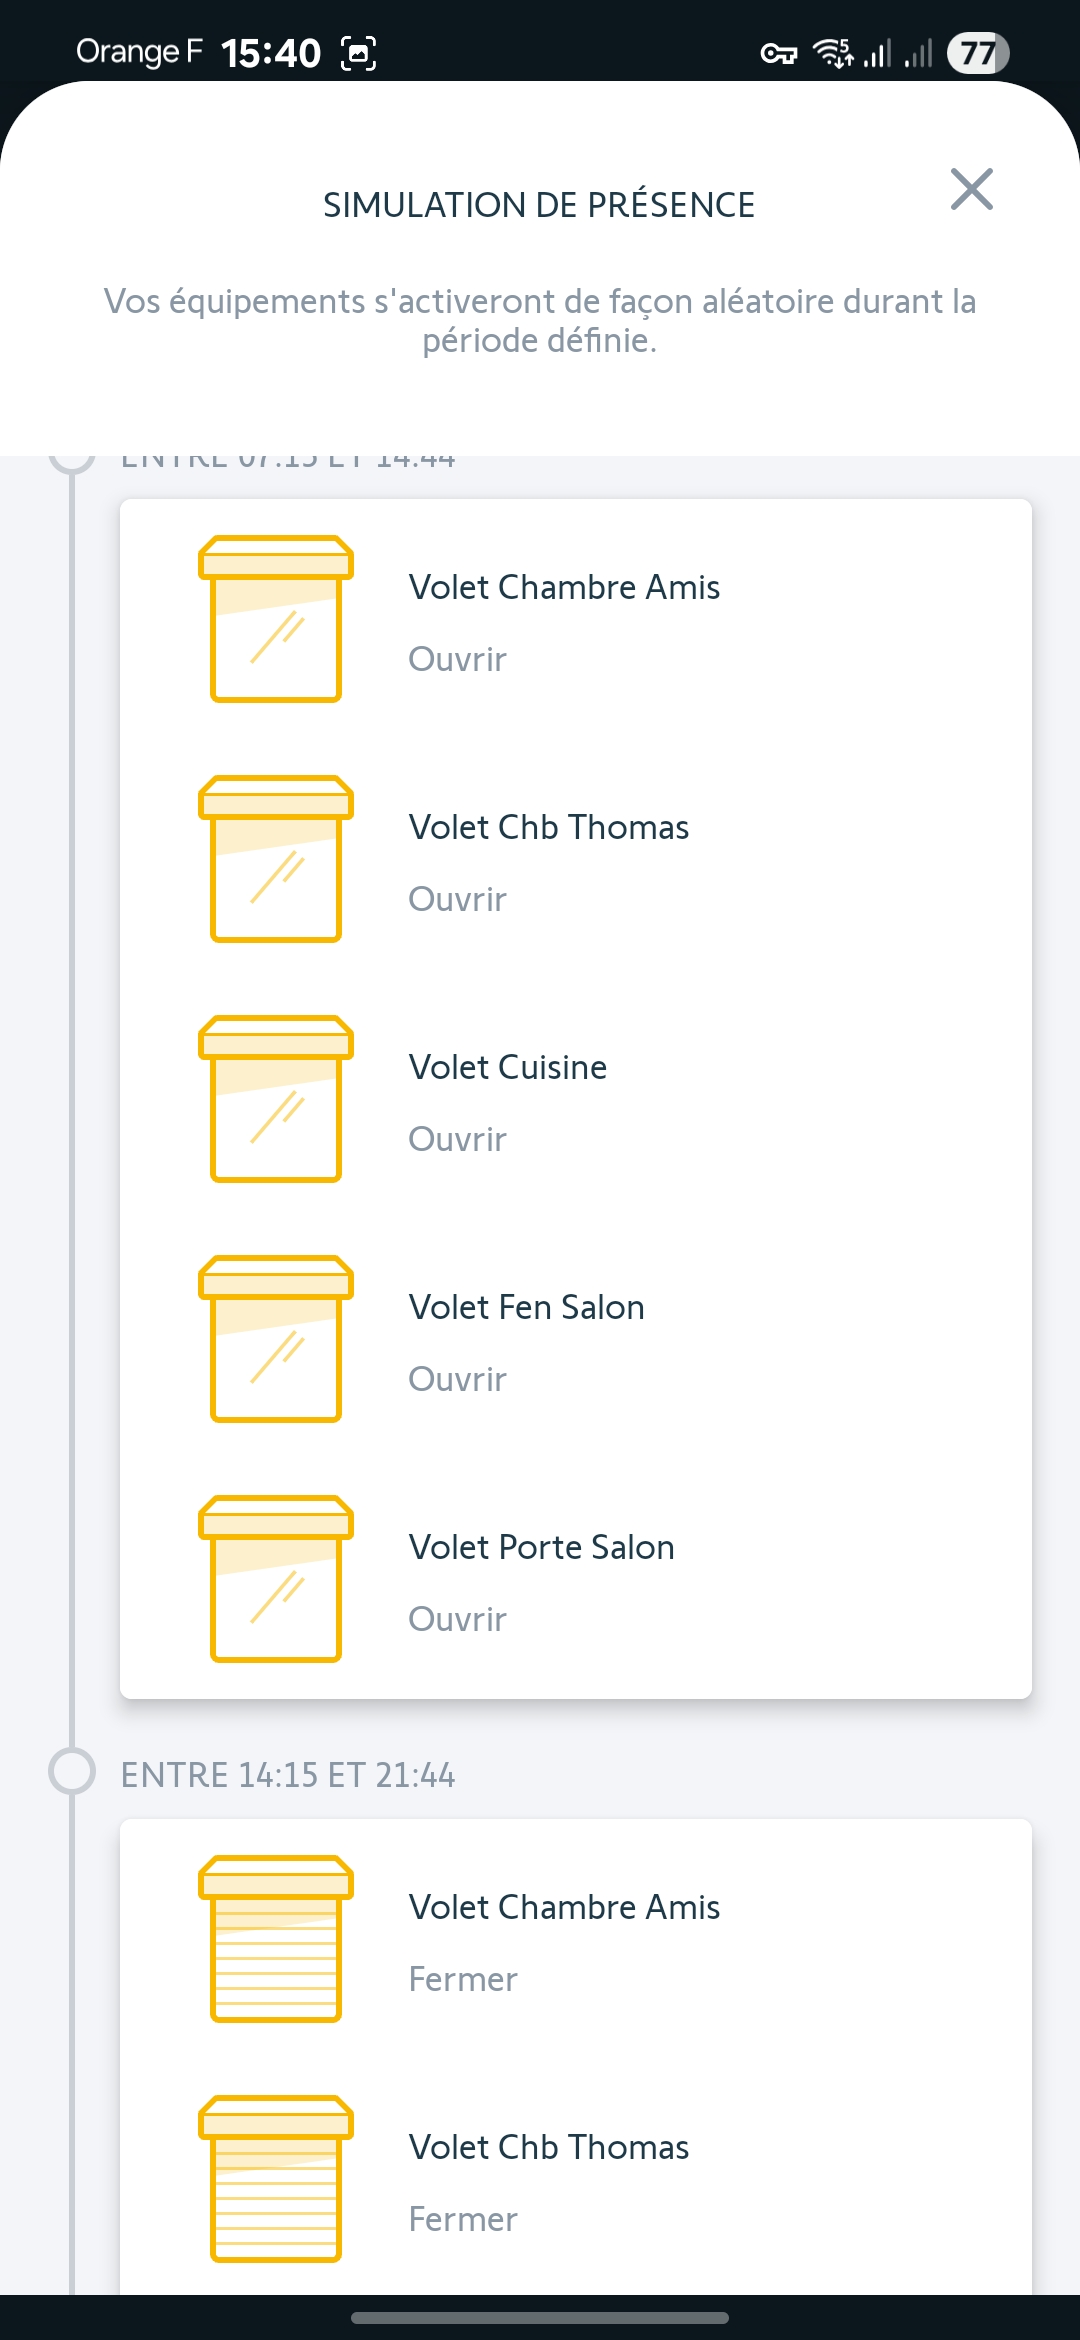Image resolution: width=1080 pixels, height=2340 pixels.
Task: Tap the Fermer action under Volet Chambre Amis
Action: pos(463,1979)
